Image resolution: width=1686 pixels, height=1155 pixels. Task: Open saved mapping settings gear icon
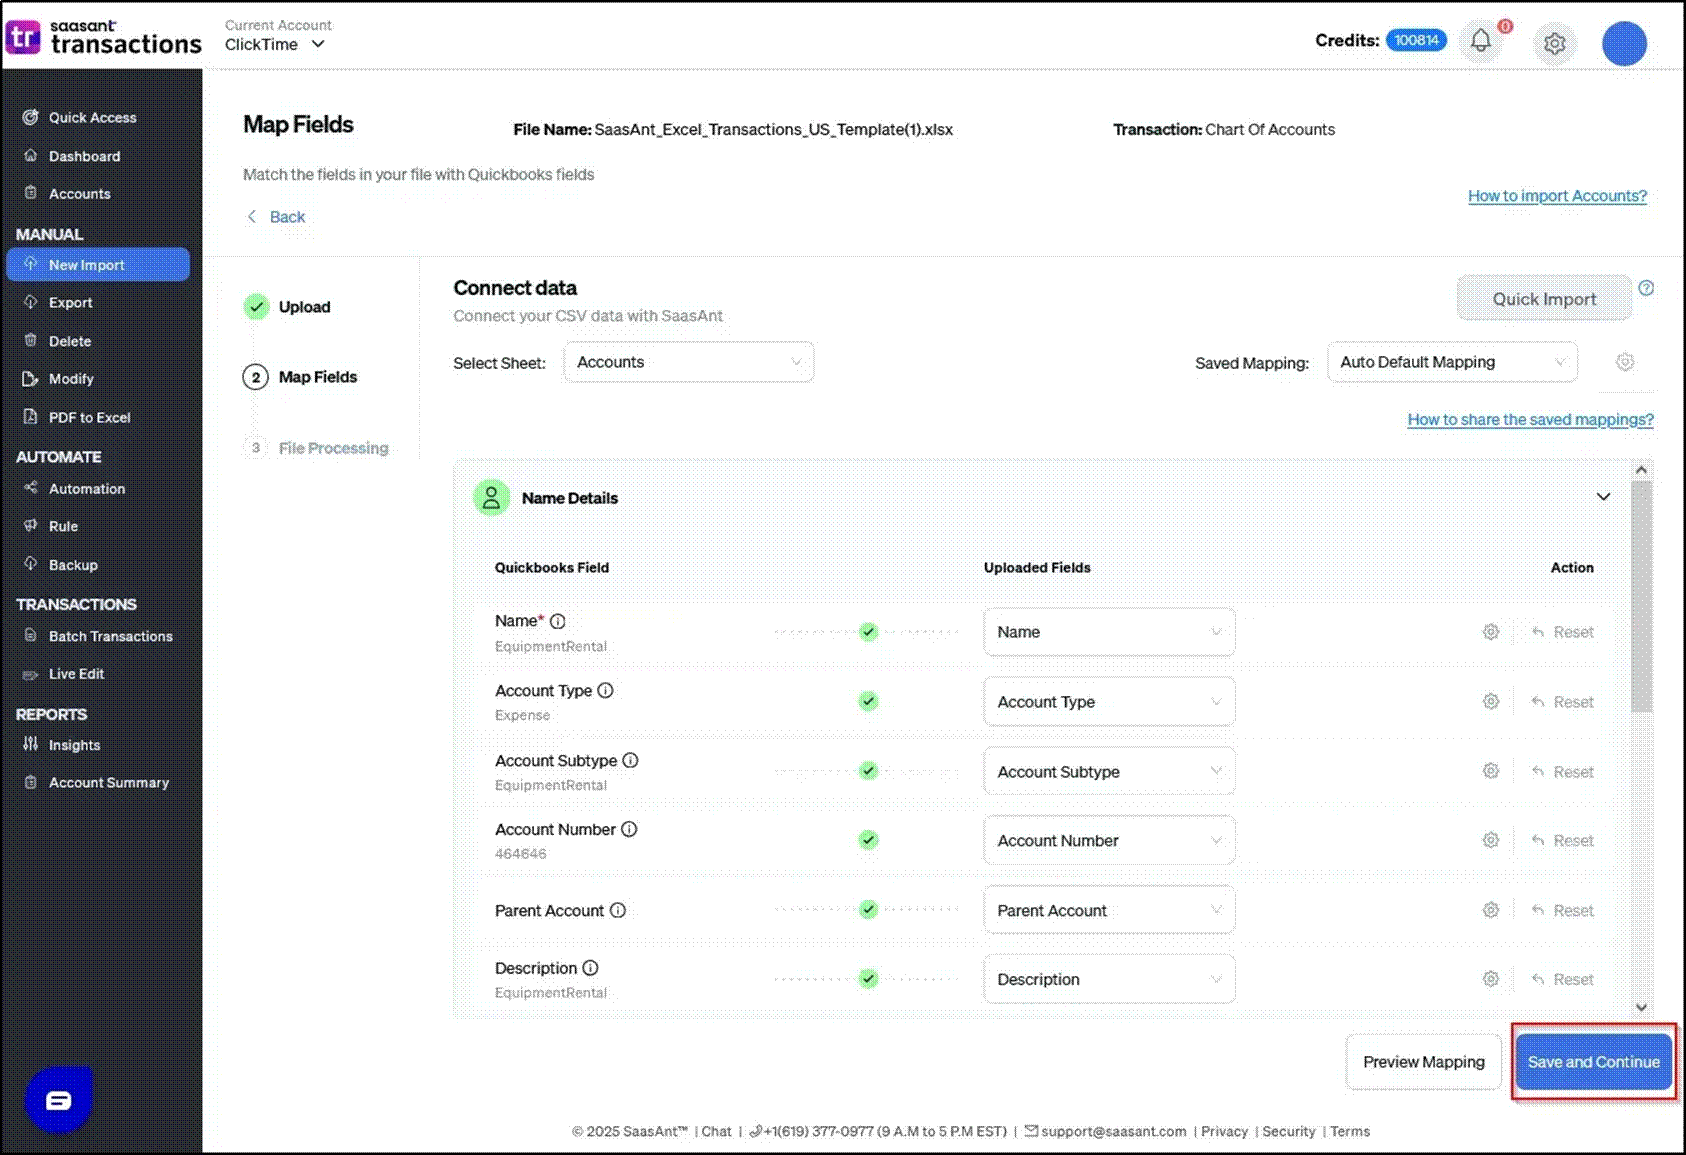pyautogui.click(x=1625, y=362)
